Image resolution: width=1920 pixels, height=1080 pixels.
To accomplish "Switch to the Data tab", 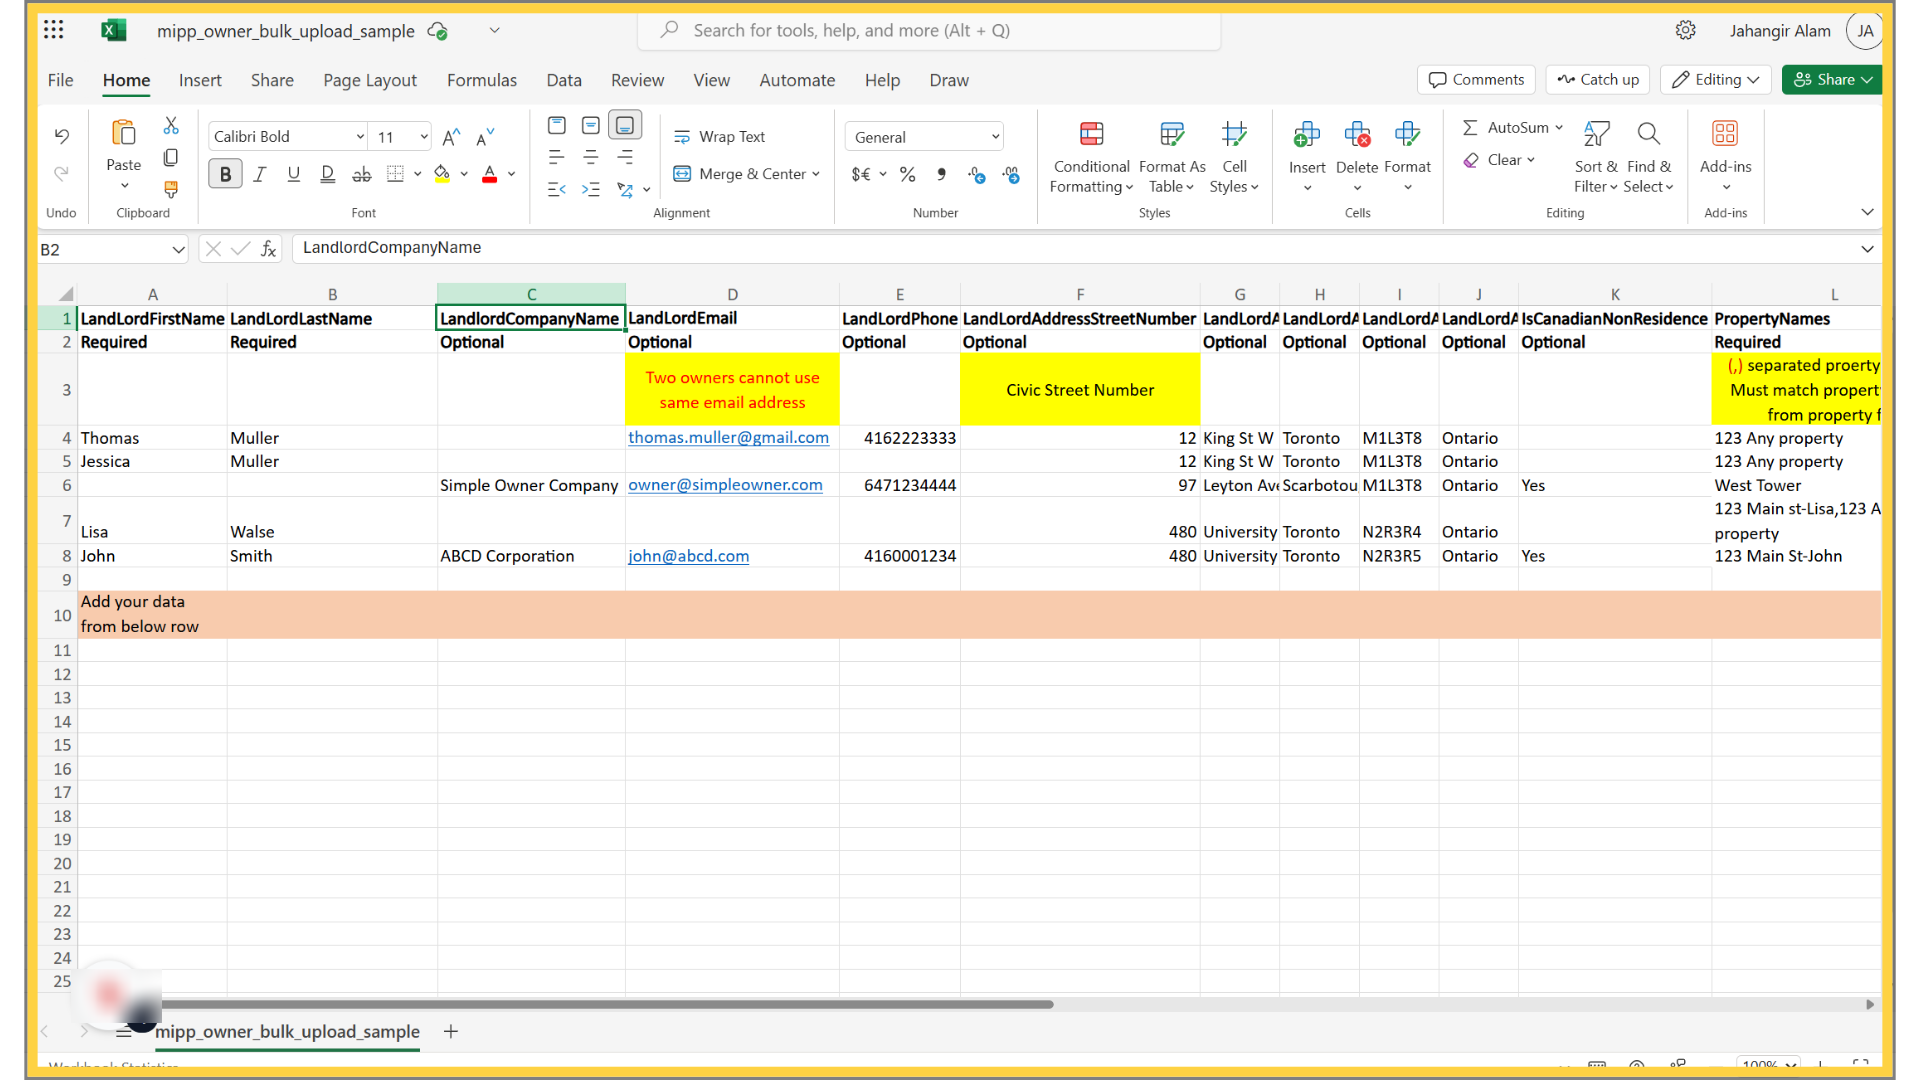I will [x=564, y=80].
